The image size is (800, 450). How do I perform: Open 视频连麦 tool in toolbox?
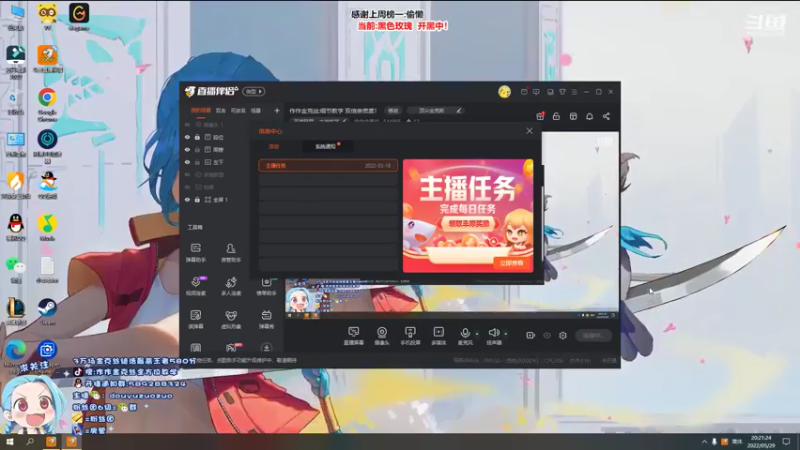[196, 286]
